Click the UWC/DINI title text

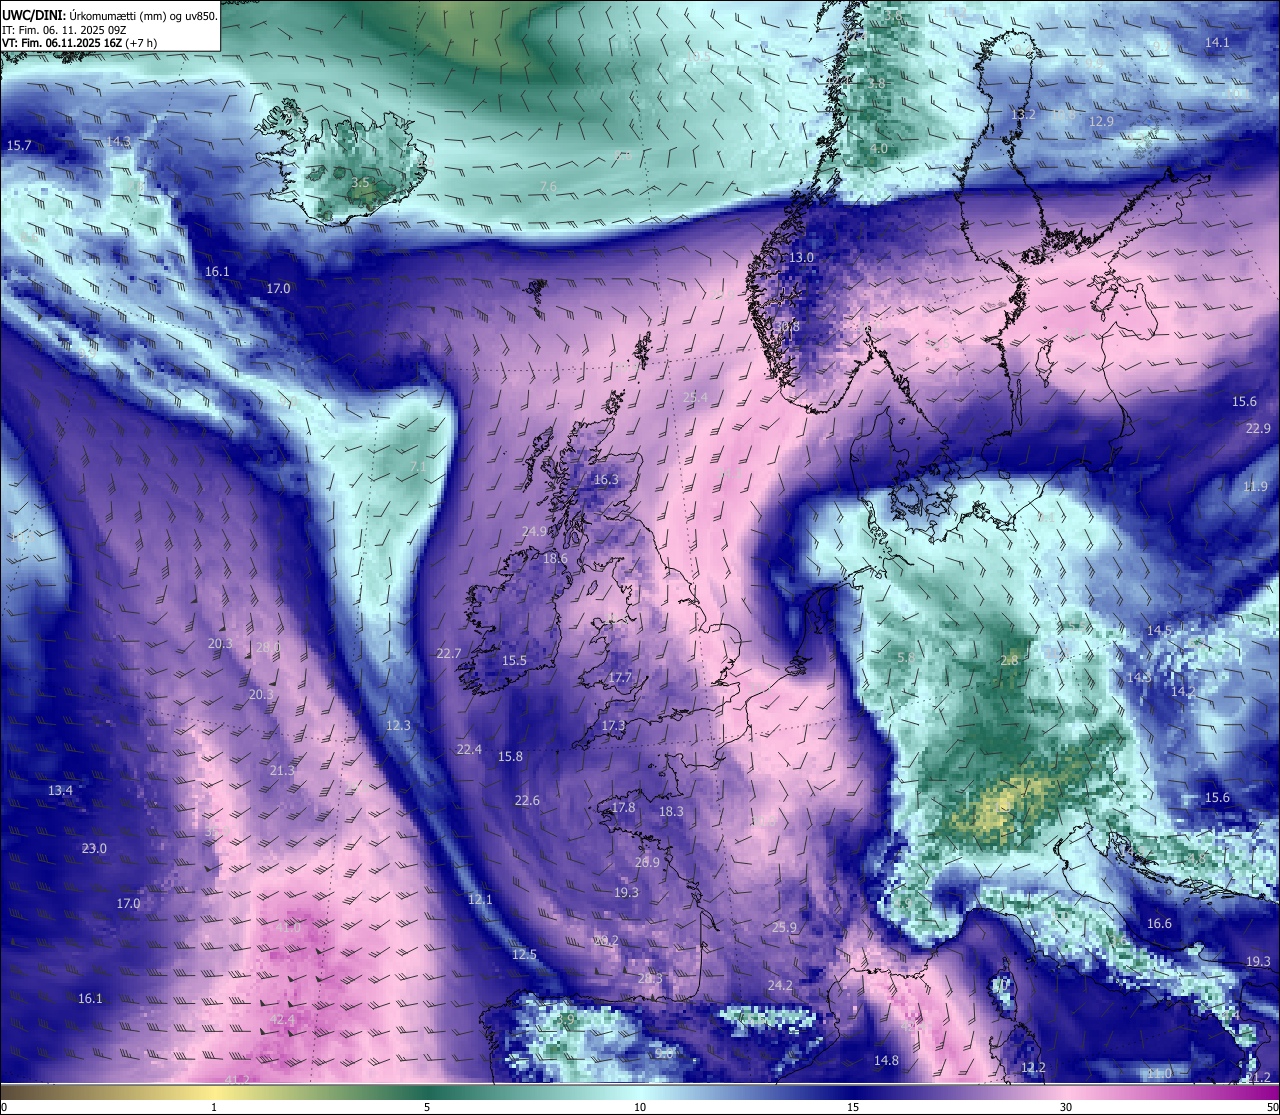tap(34, 15)
